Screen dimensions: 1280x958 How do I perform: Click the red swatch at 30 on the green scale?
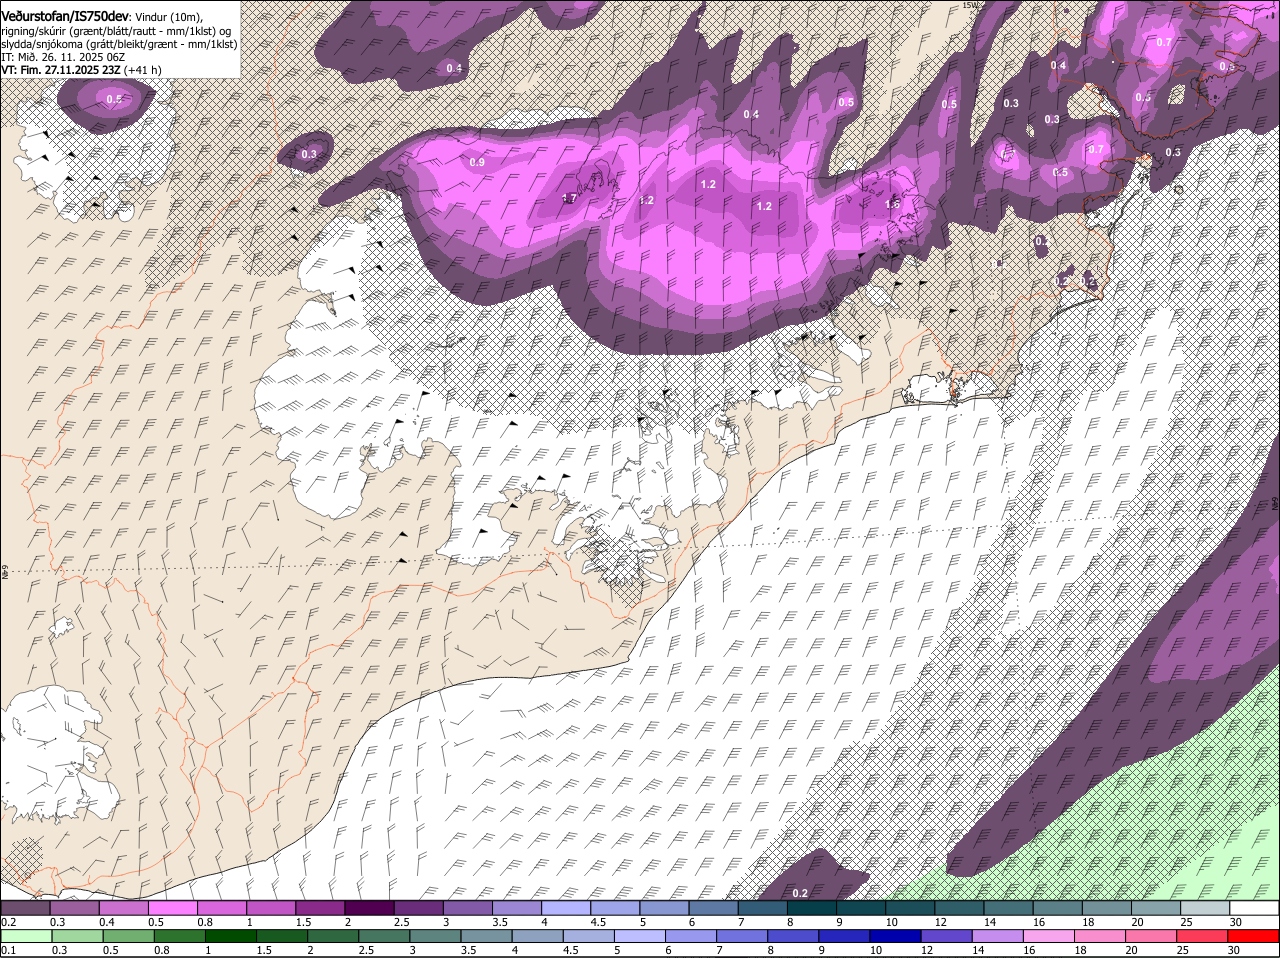pyautogui.click(x=1254, y=937)
